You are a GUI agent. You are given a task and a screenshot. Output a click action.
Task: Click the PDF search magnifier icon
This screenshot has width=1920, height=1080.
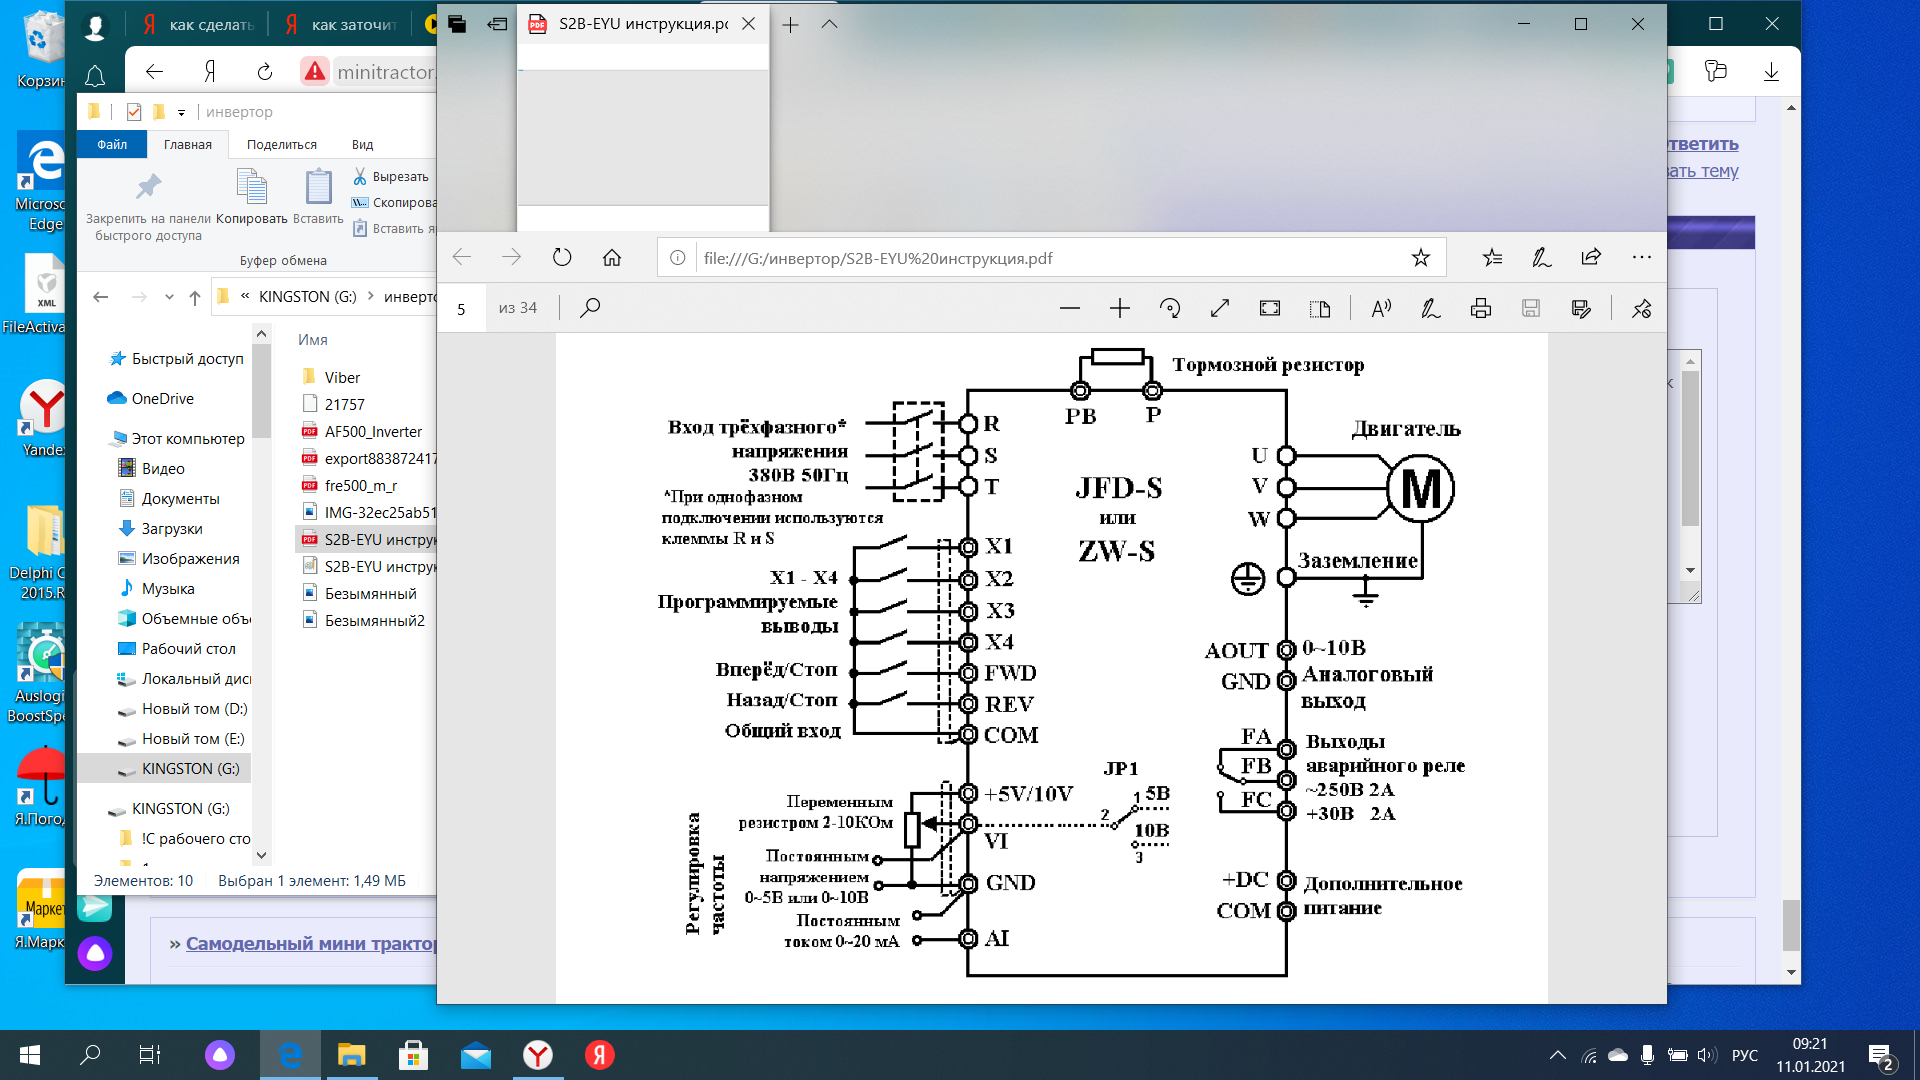point(590,308)
